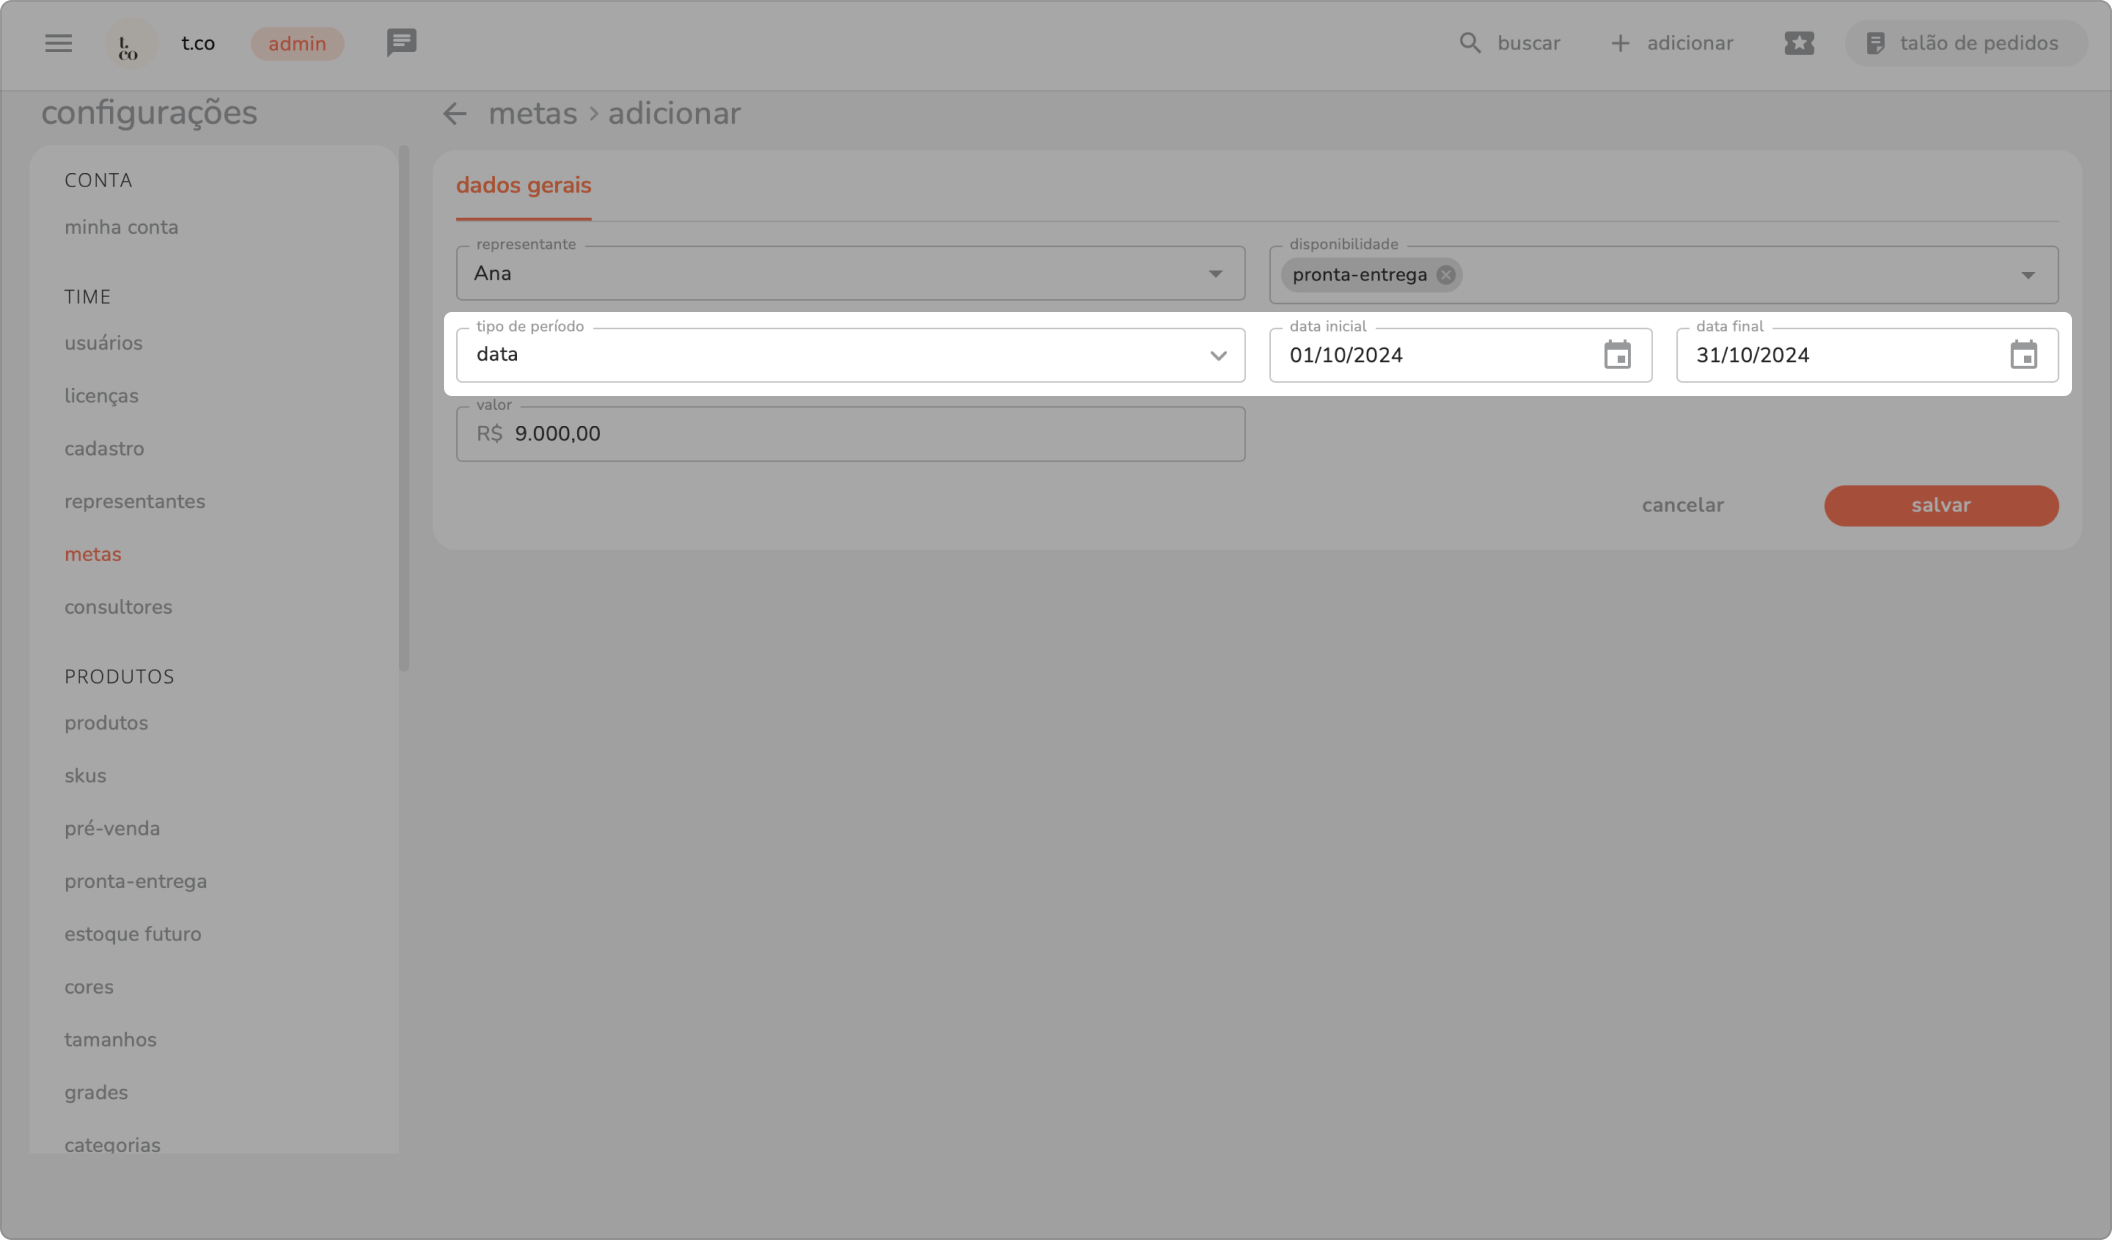Viewport: 2112px width, 1240px height.
Task: Click the sidebar vertical scrollbar
Action: tap(404, 410)
